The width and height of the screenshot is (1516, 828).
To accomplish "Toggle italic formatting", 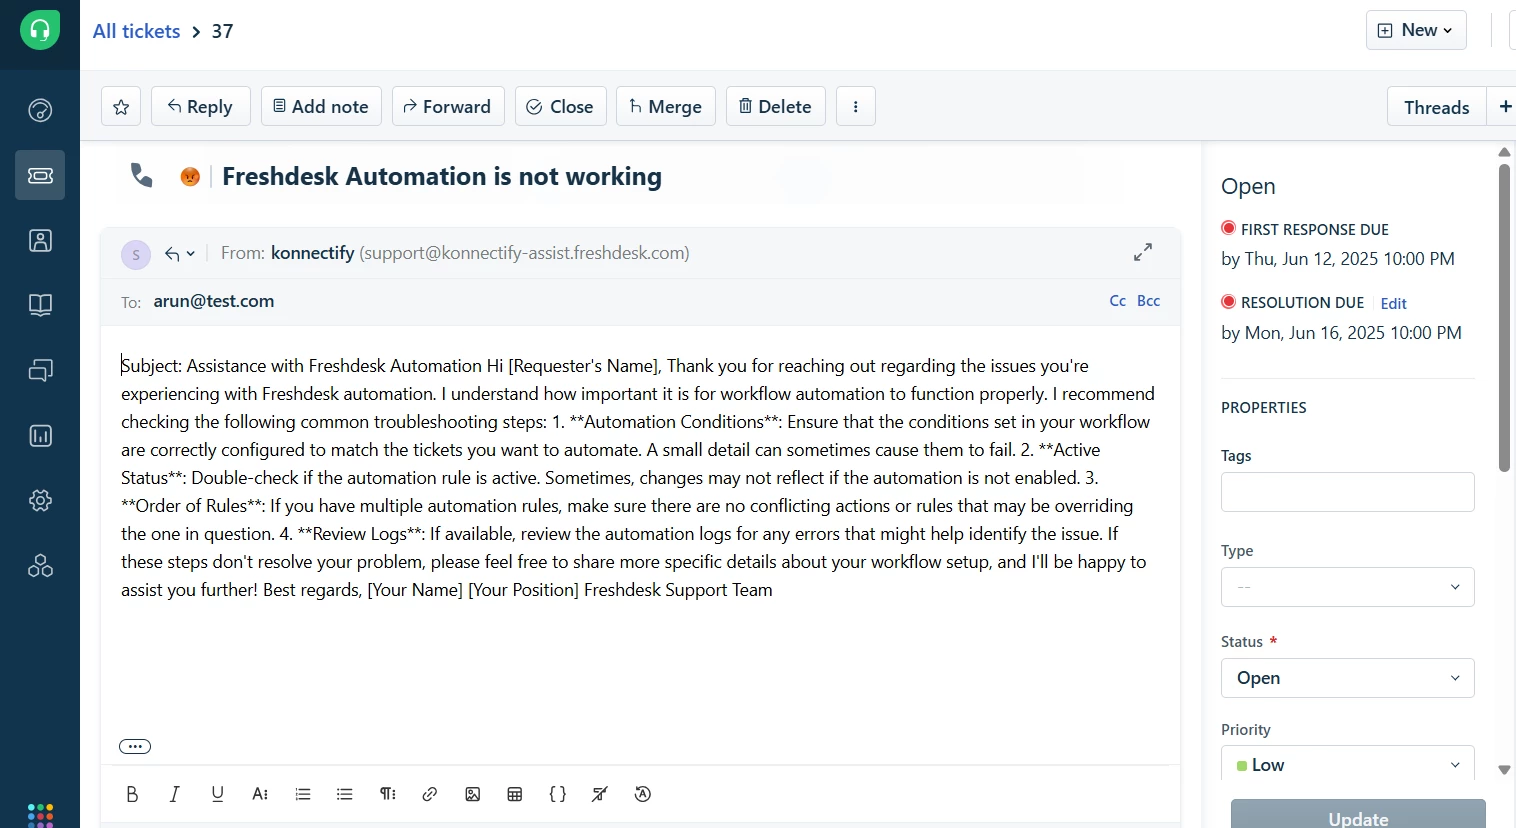I will click(174, 794).
